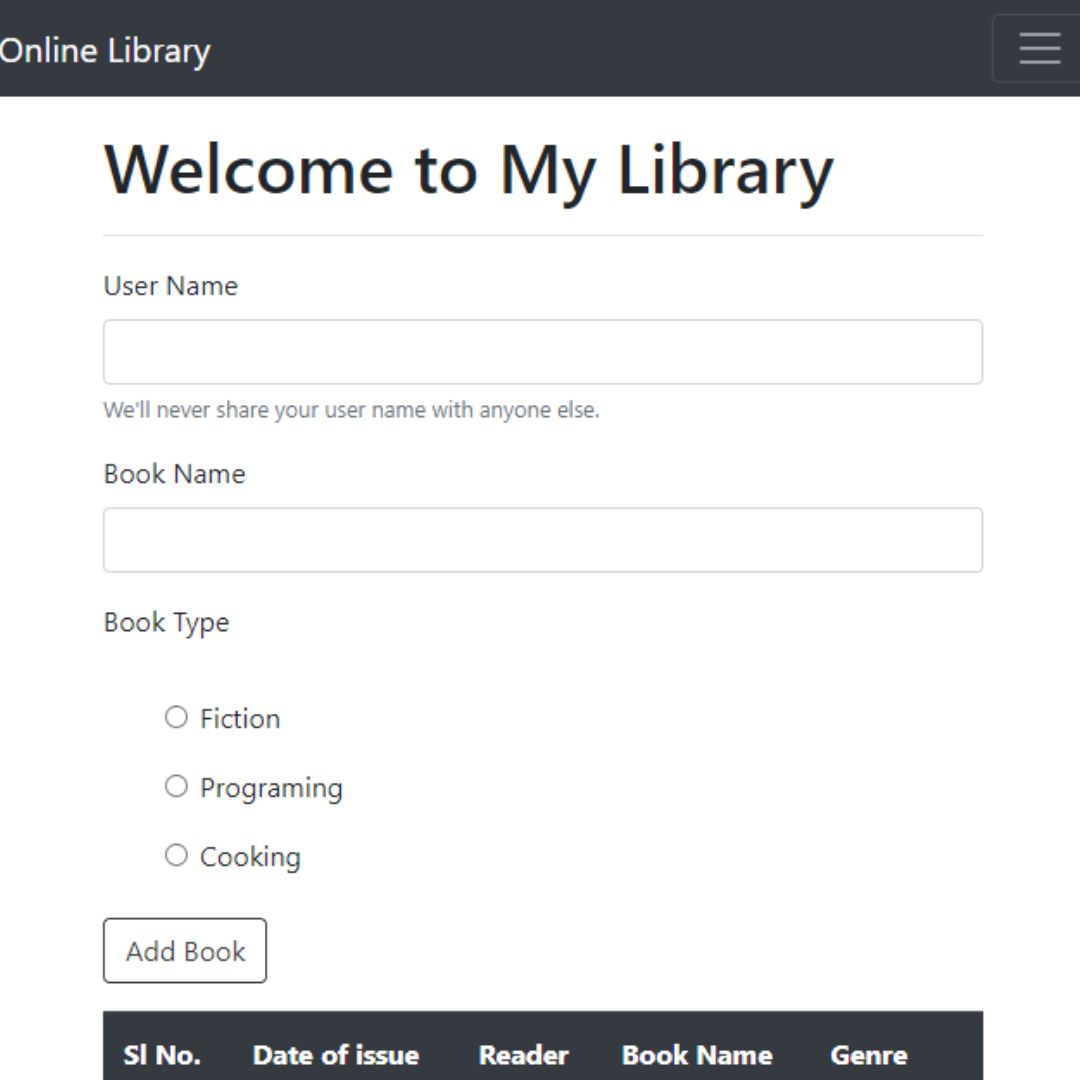The image size is (1080, 1080).
Task: Open the hamburger navigation menu
Action: click(1037, 48)
